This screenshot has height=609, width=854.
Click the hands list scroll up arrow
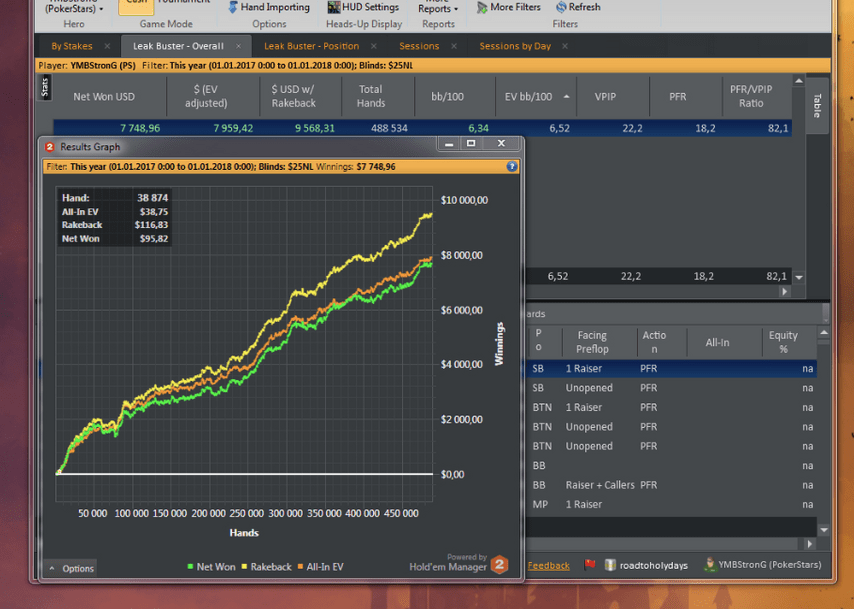click(824, 332)
